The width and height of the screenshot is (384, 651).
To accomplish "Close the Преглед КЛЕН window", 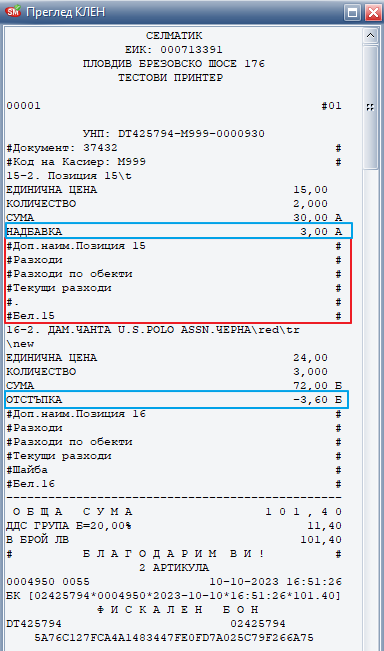I will (373, 13).
